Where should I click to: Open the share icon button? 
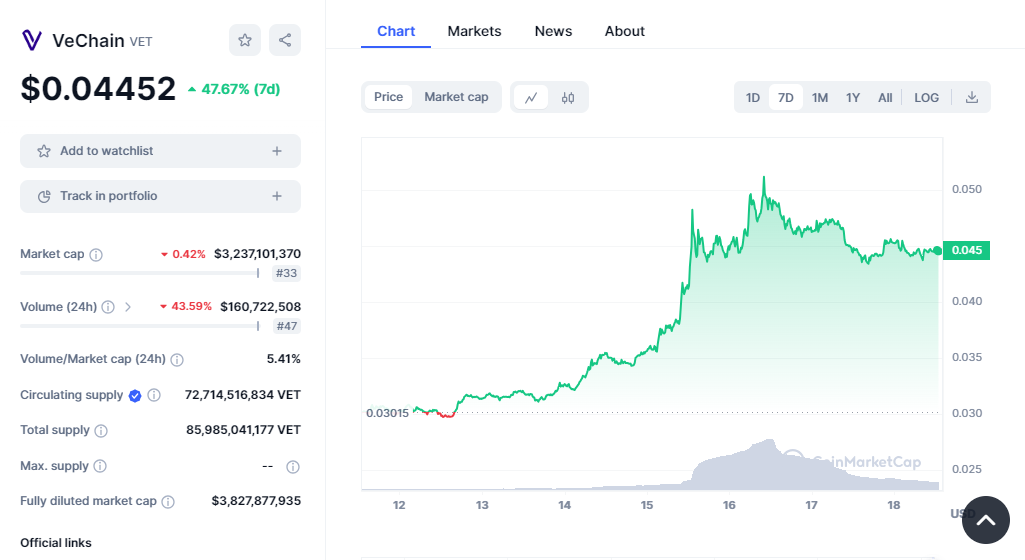(285, 41)
